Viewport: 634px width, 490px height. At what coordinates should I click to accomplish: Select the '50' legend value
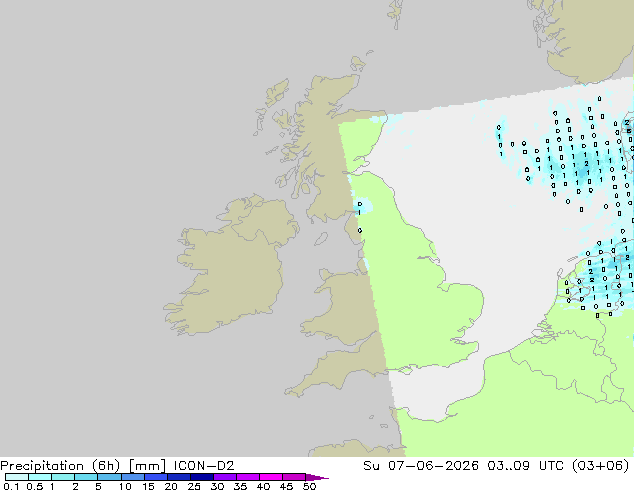pos(309,486)
